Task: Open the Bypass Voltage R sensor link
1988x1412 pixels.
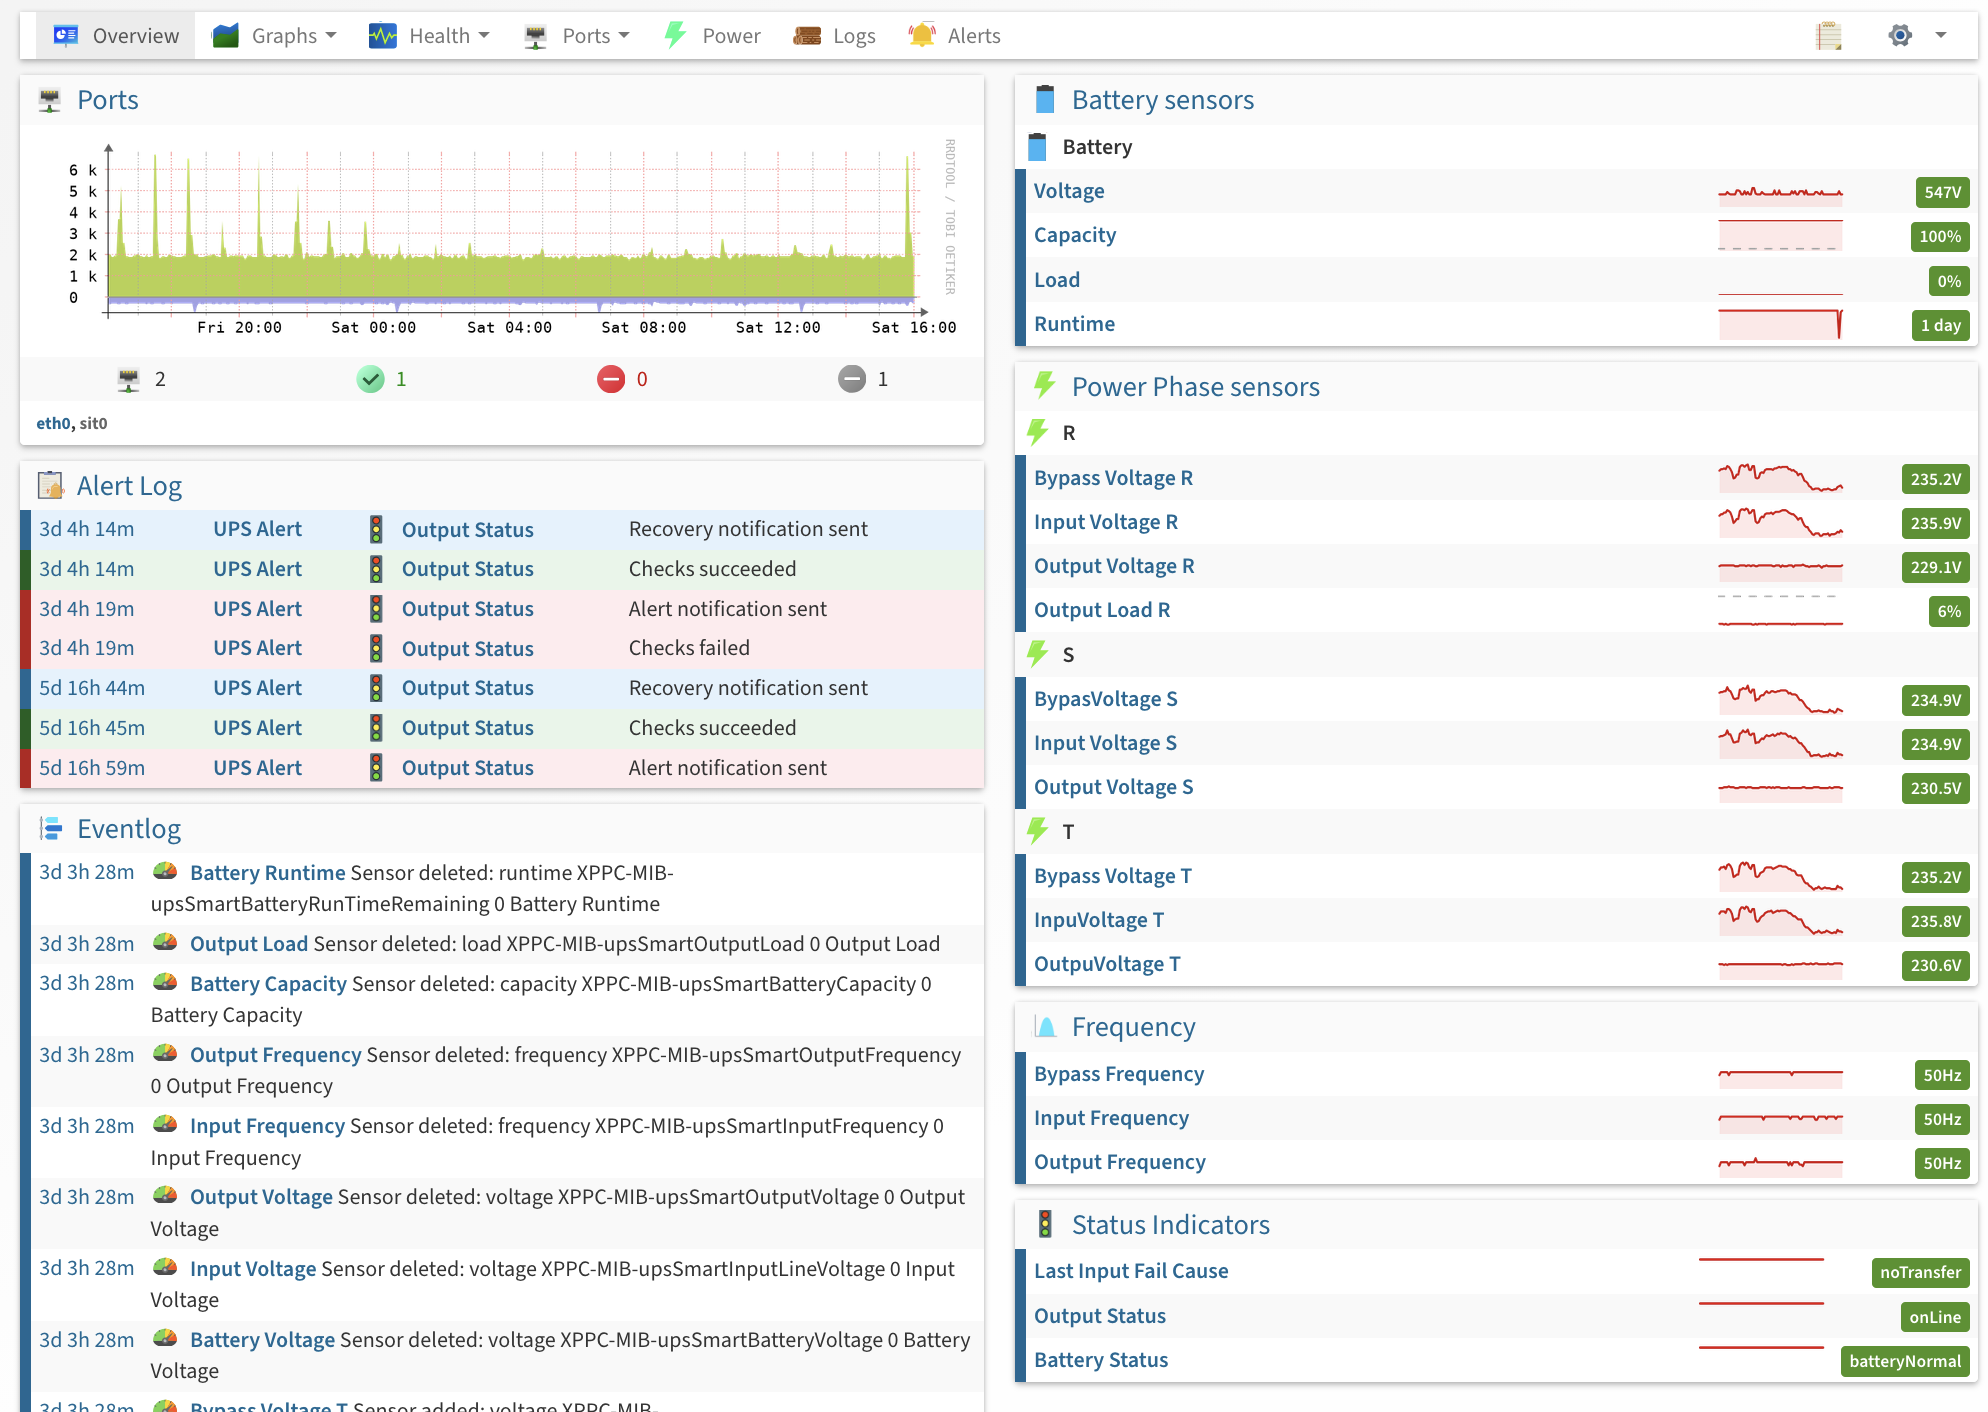Action: coord(1113,478)
